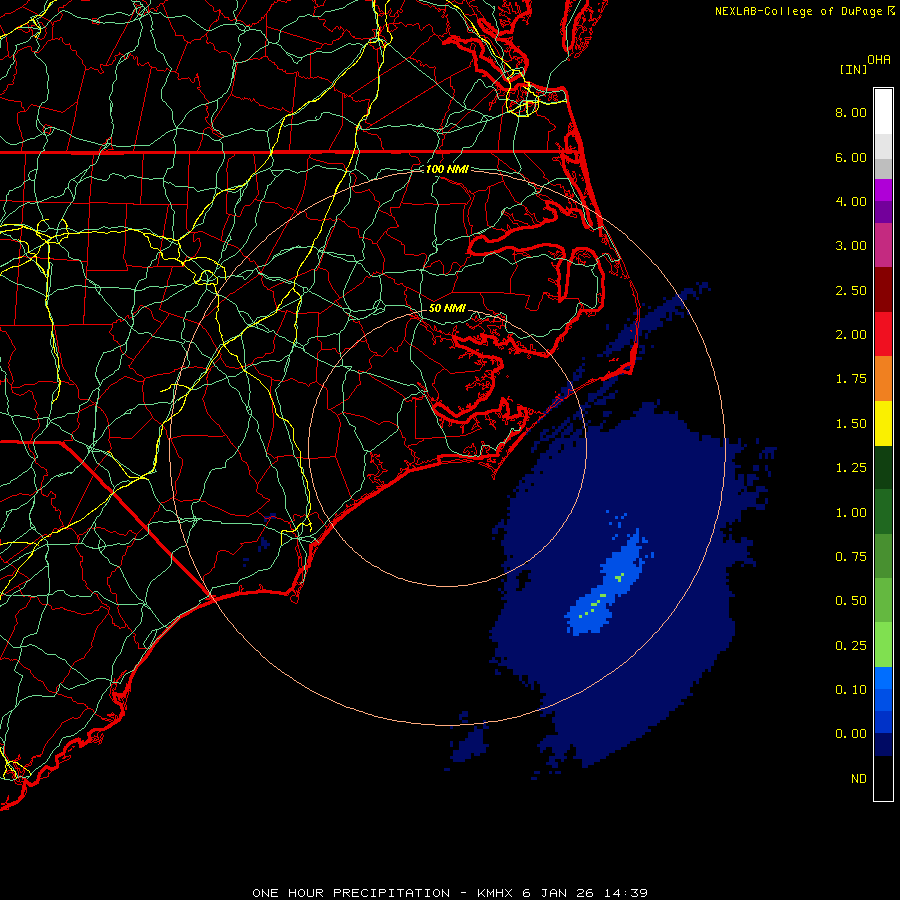Screen dimensions: 900x900
Task: Select the 0.75 legend value
Action: point(851,557)
